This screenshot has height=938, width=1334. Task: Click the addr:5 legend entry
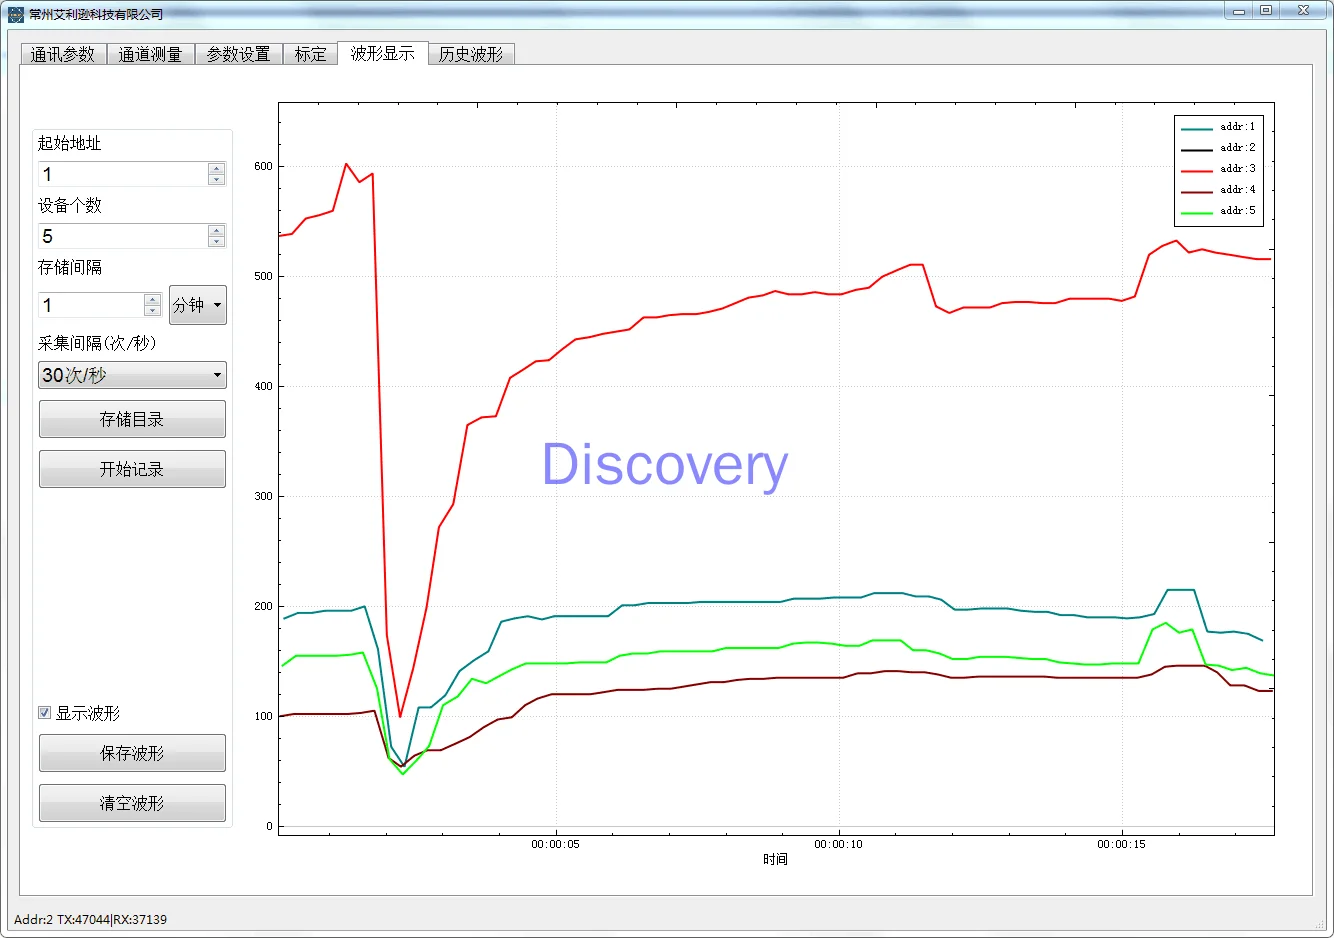pyautogui.click(x=1218, y=211)
